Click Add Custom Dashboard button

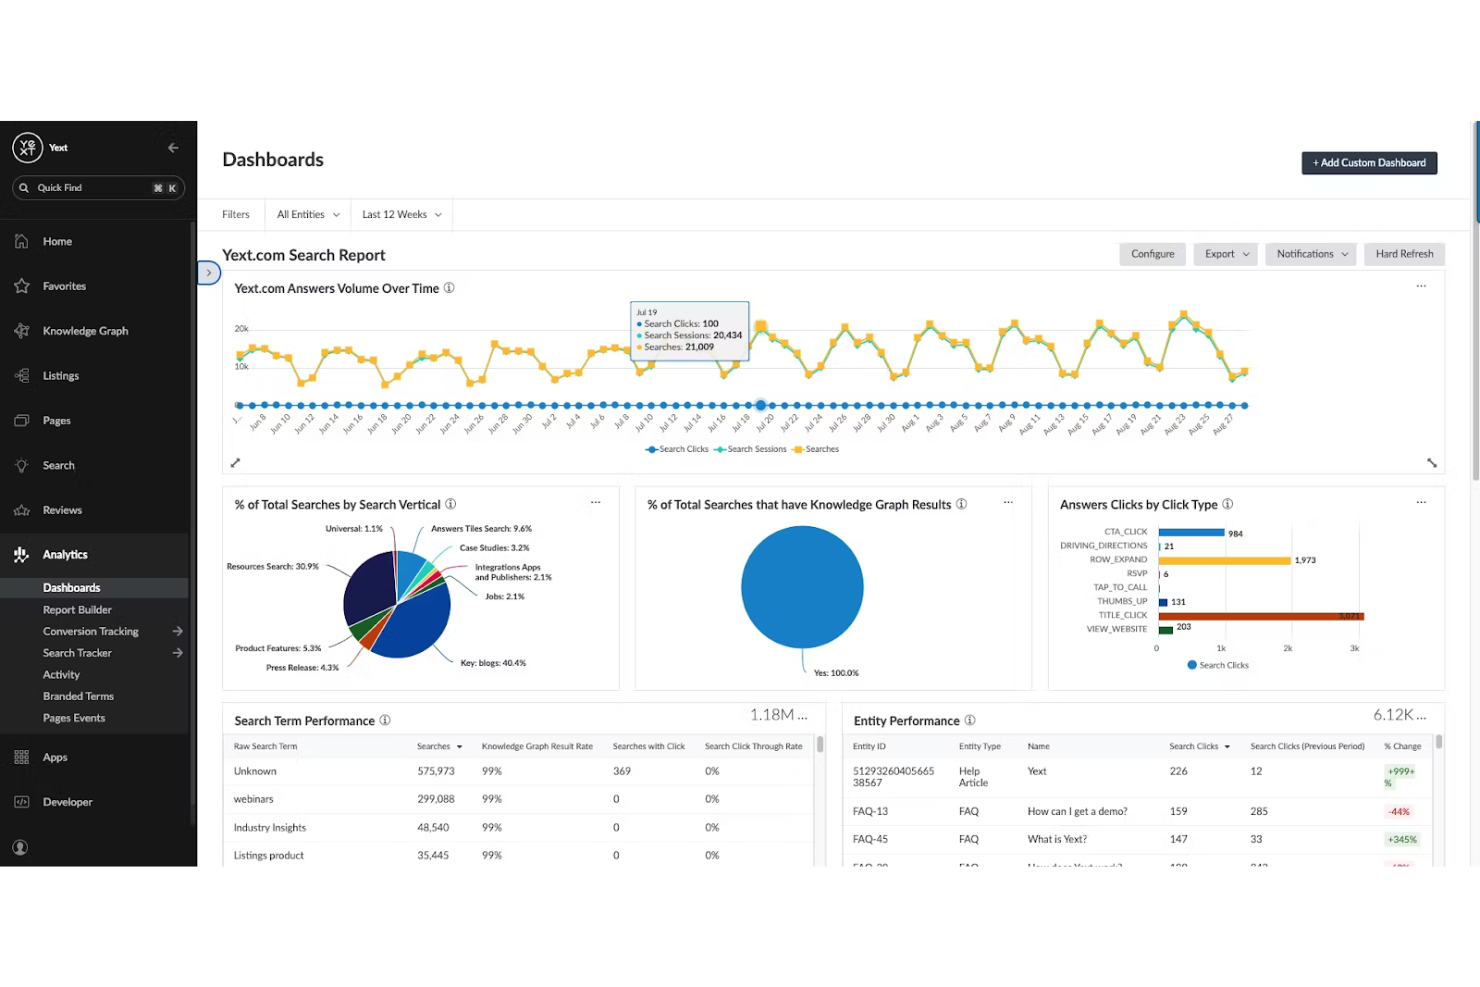coord(1369,163)
